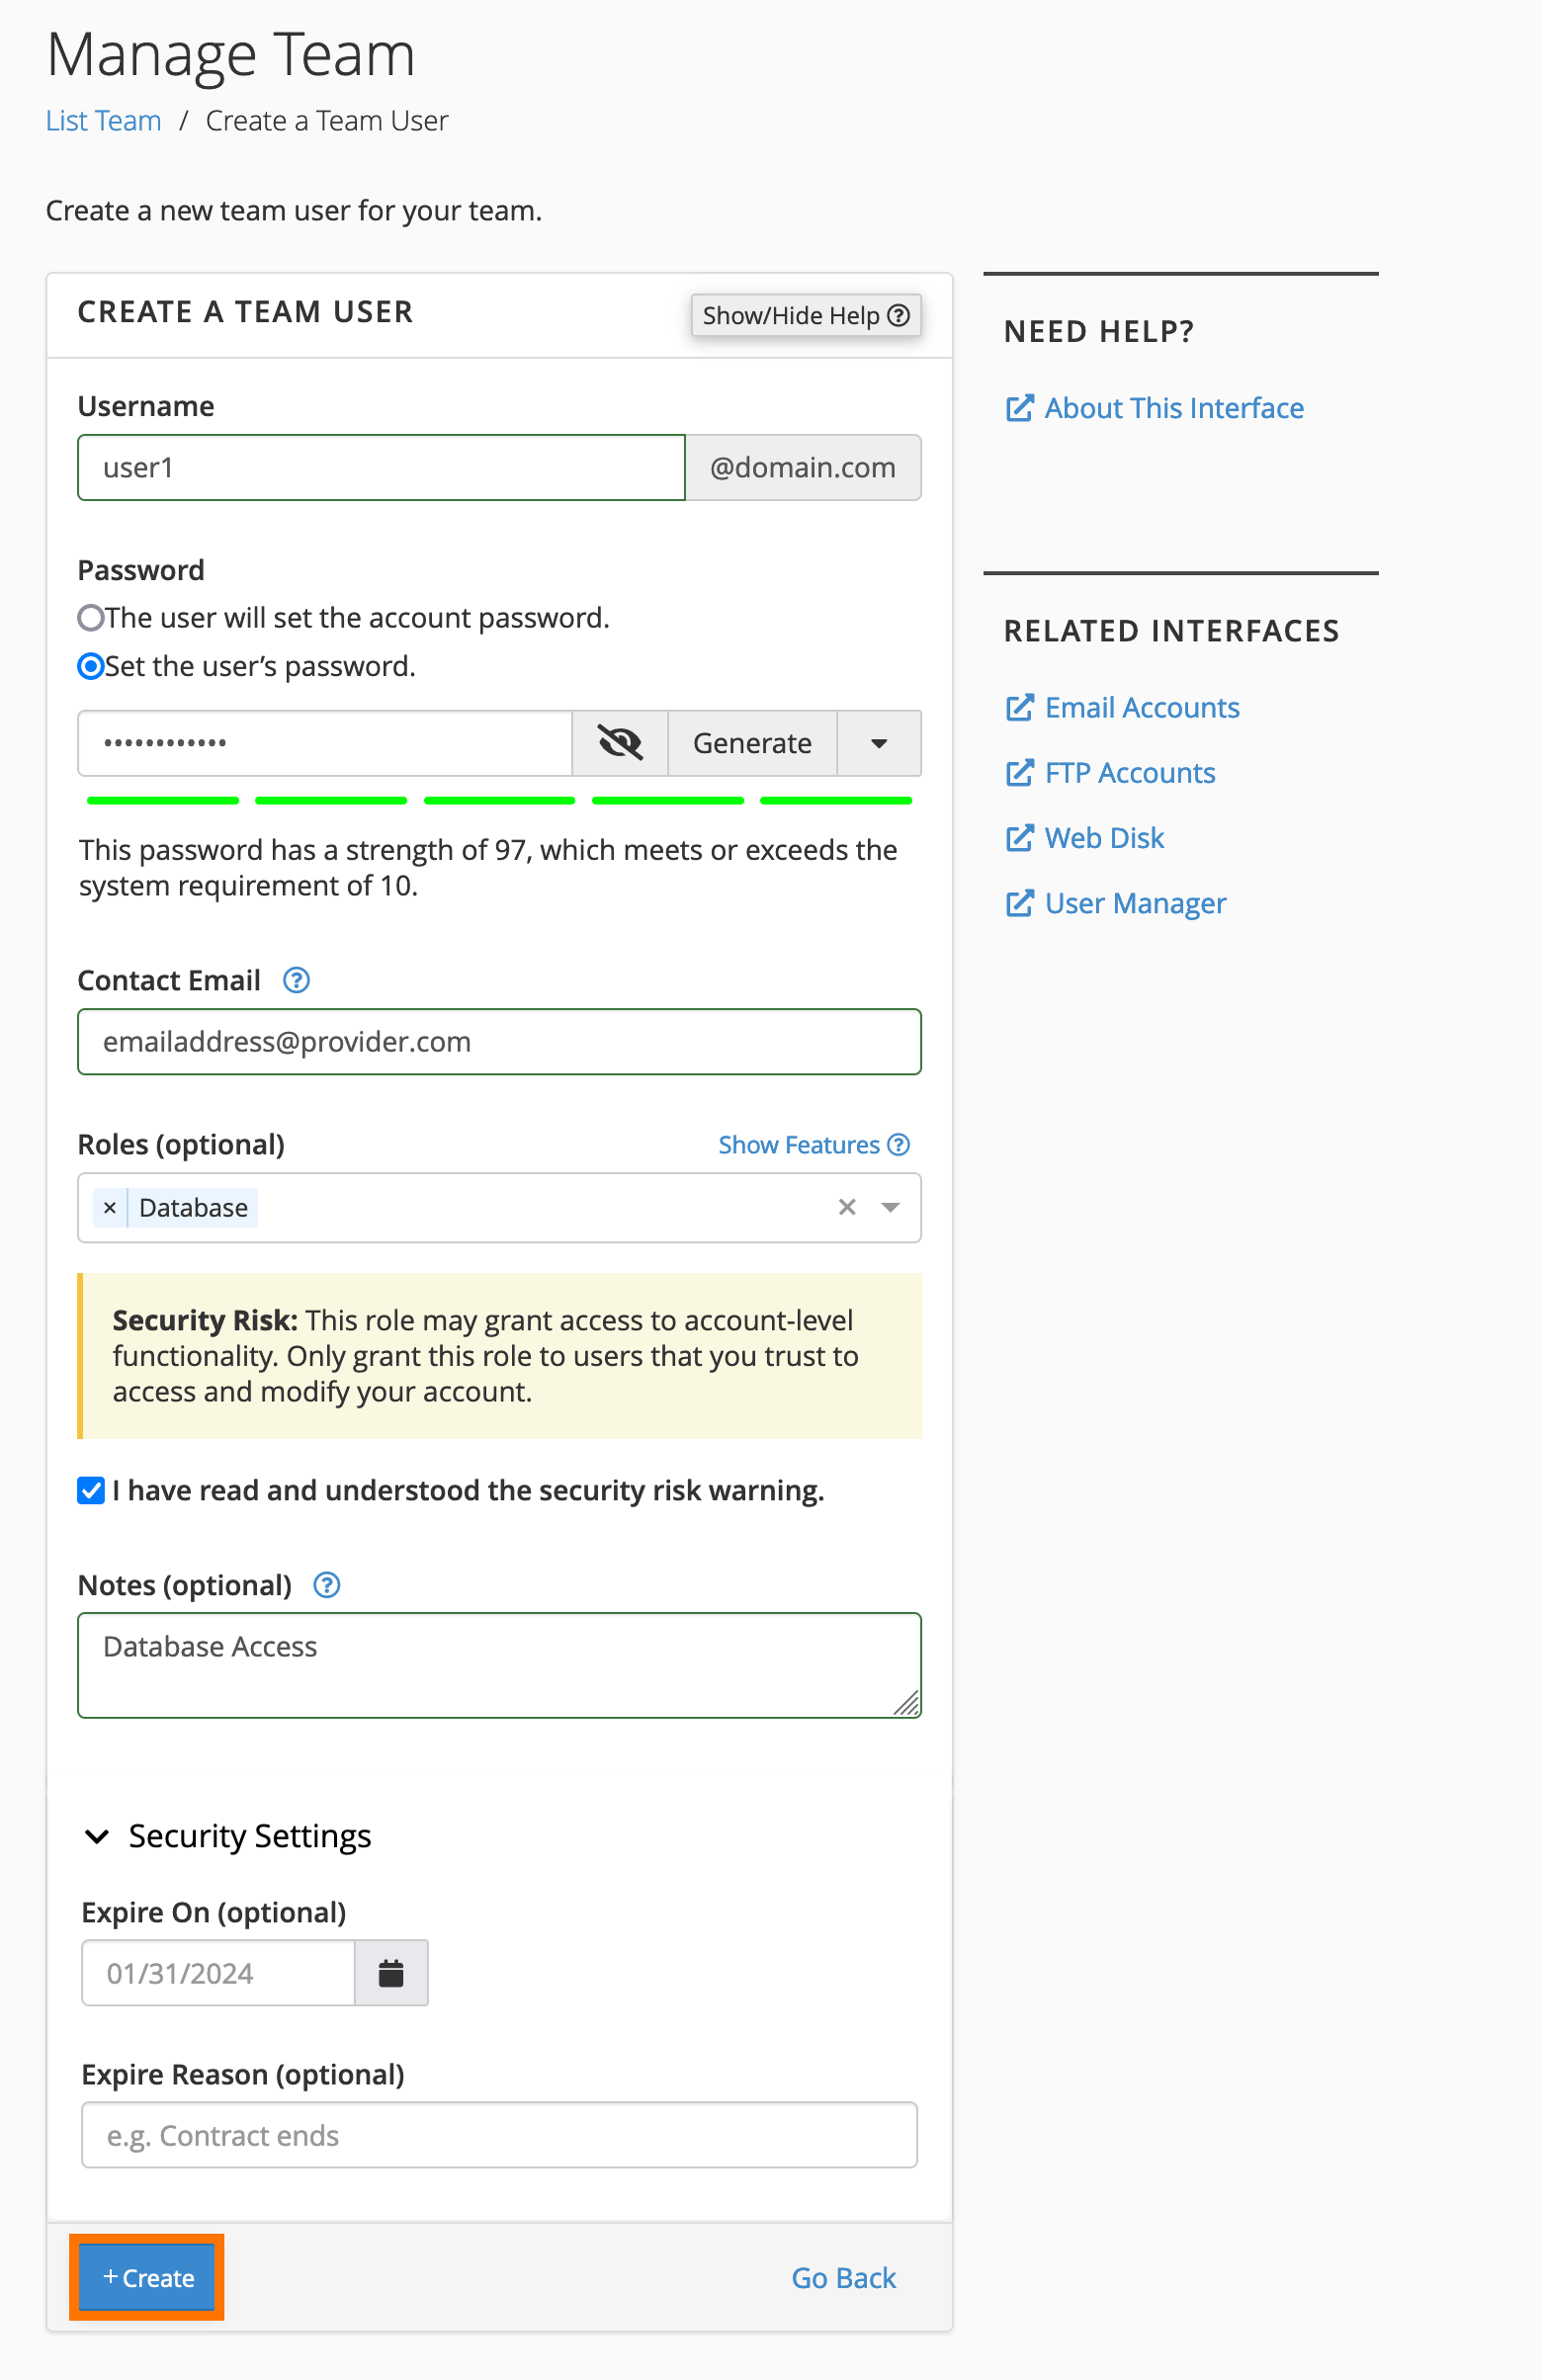Focus the Expire On date field
This screenshot has height=2380, width=1542.
point(218,1973)
